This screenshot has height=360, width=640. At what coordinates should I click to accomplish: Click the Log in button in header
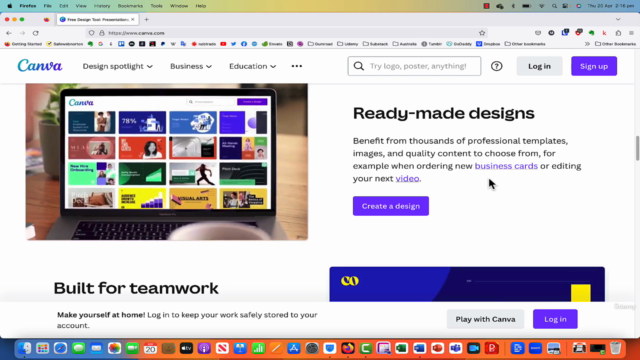coord(539,66)
